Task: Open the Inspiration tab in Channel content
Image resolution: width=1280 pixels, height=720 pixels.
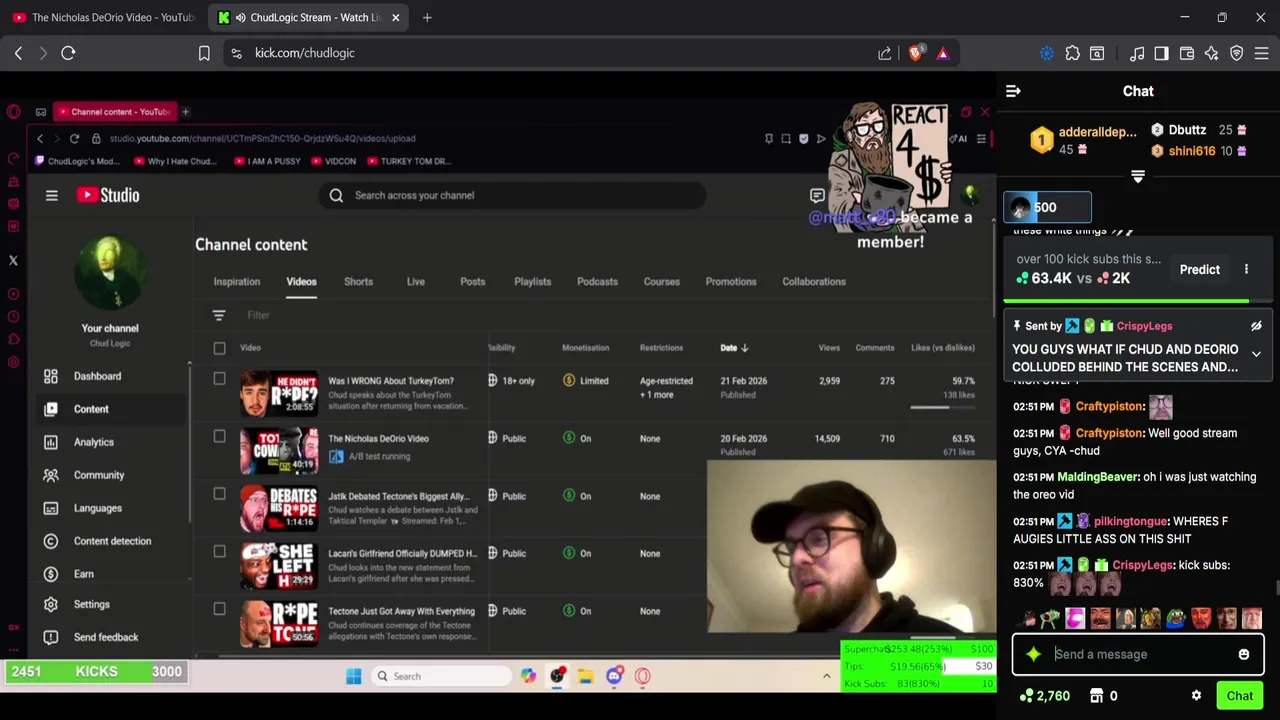Action: tap(236, 282)
